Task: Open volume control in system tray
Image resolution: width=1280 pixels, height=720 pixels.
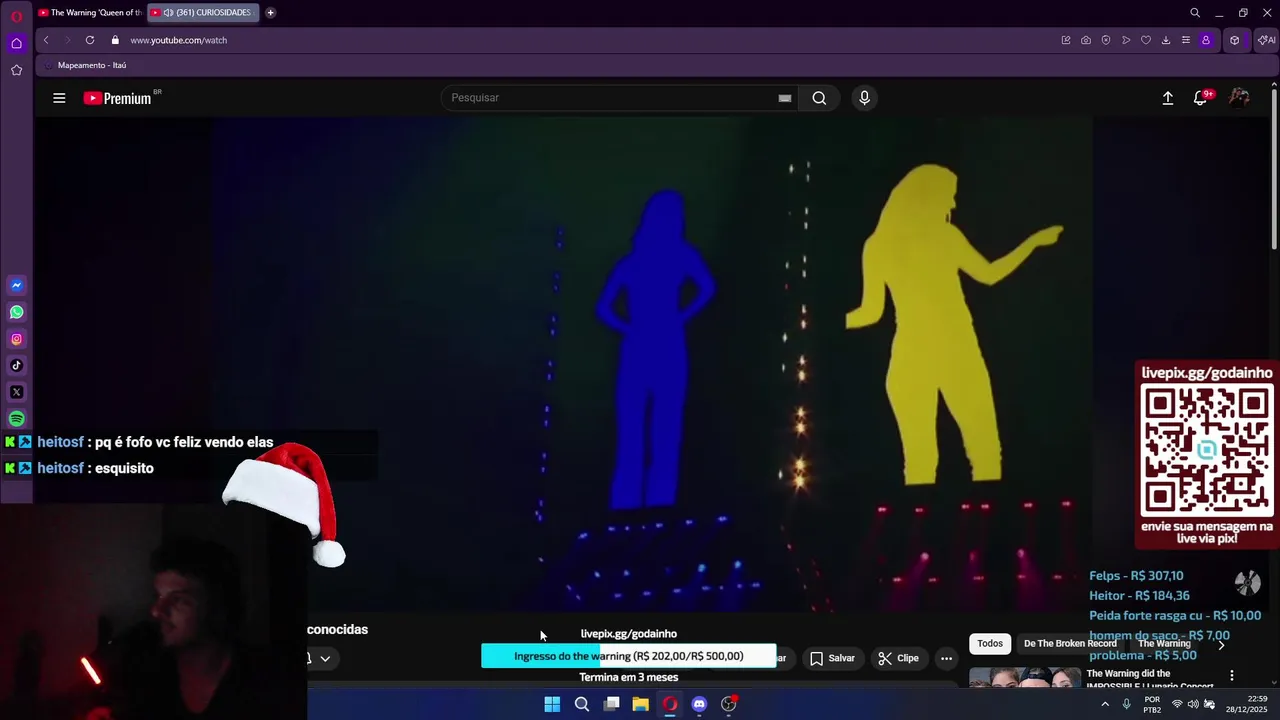Action: (1193, 704)
